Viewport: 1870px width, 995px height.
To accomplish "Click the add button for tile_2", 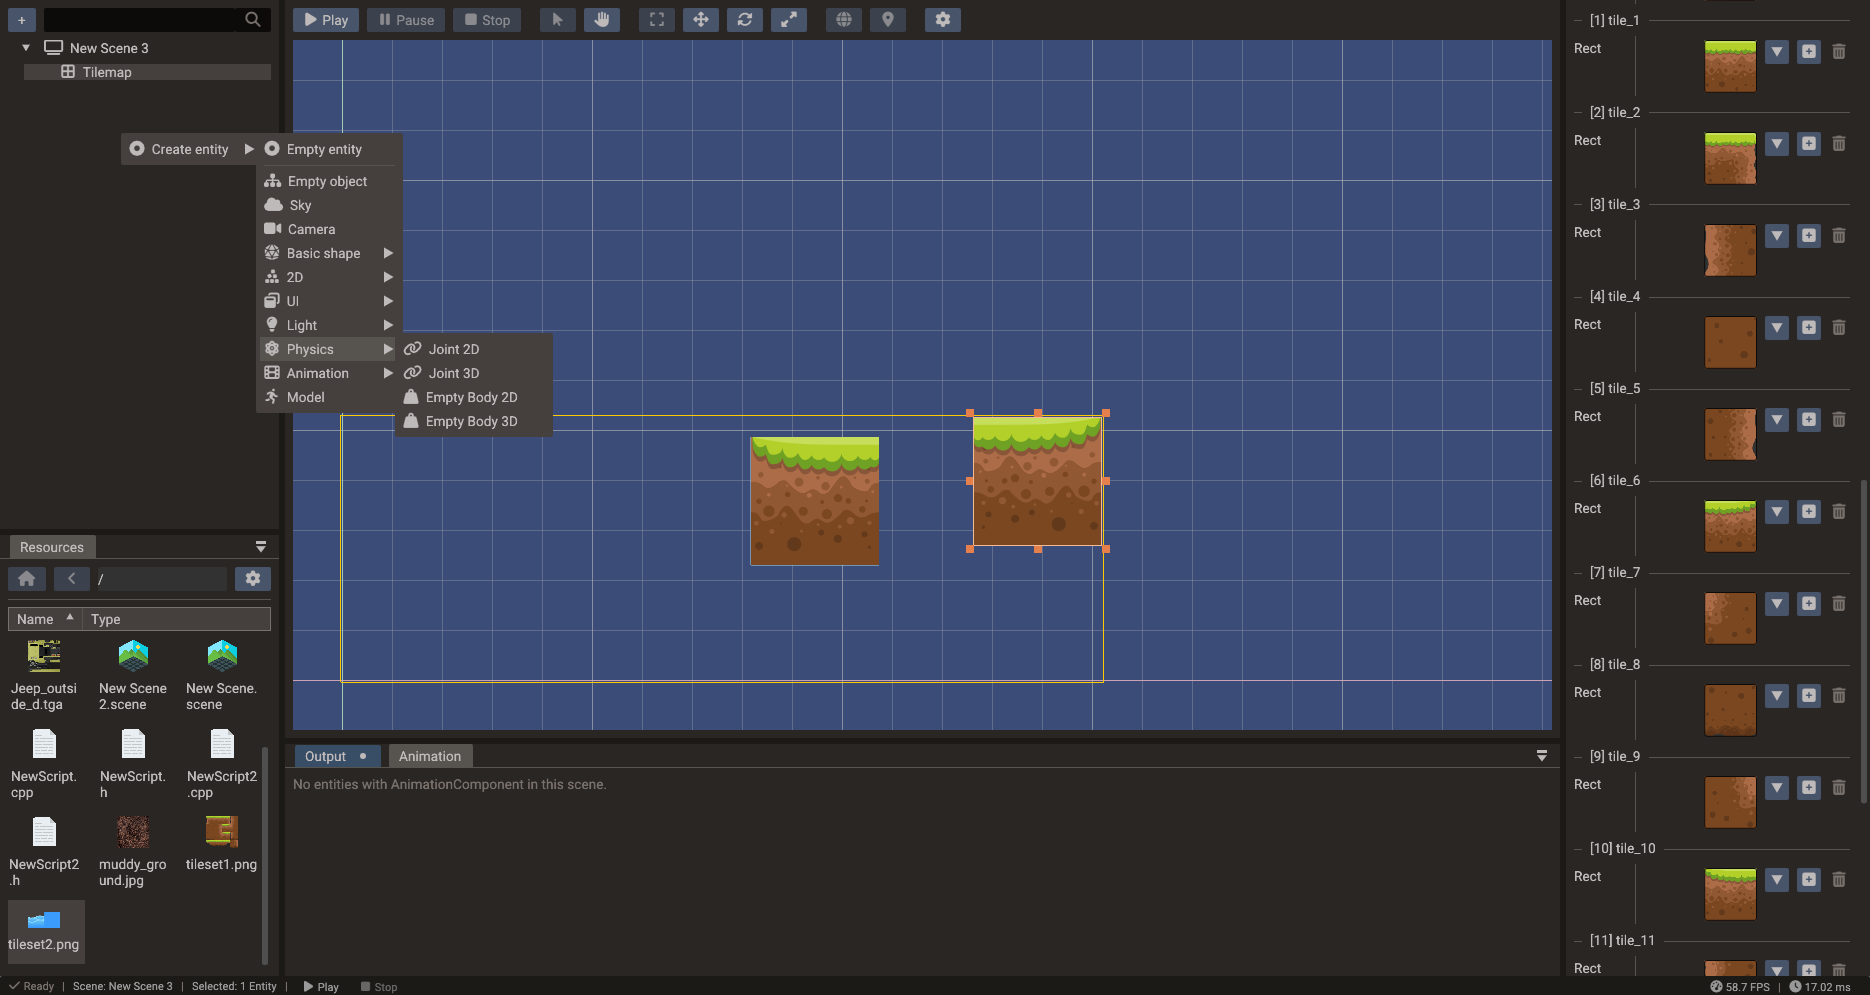I will point(1809,143).
